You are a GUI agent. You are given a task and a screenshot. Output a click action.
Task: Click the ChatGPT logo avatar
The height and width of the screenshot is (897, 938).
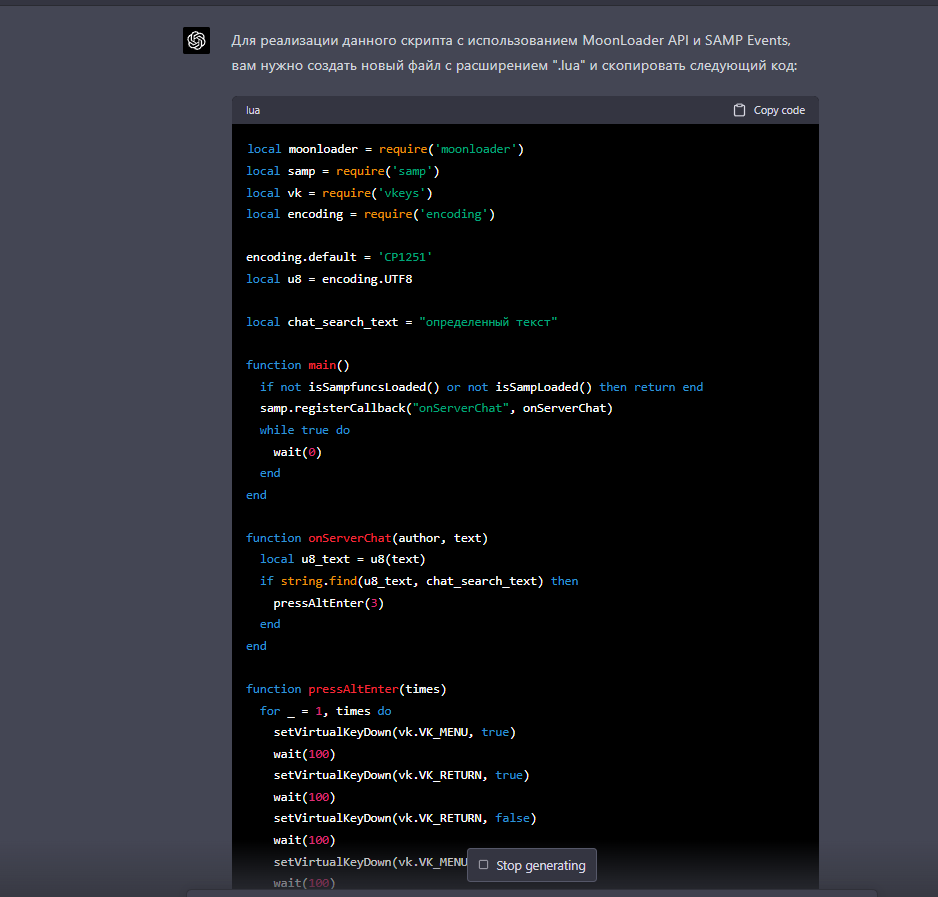tap(196, 40)
